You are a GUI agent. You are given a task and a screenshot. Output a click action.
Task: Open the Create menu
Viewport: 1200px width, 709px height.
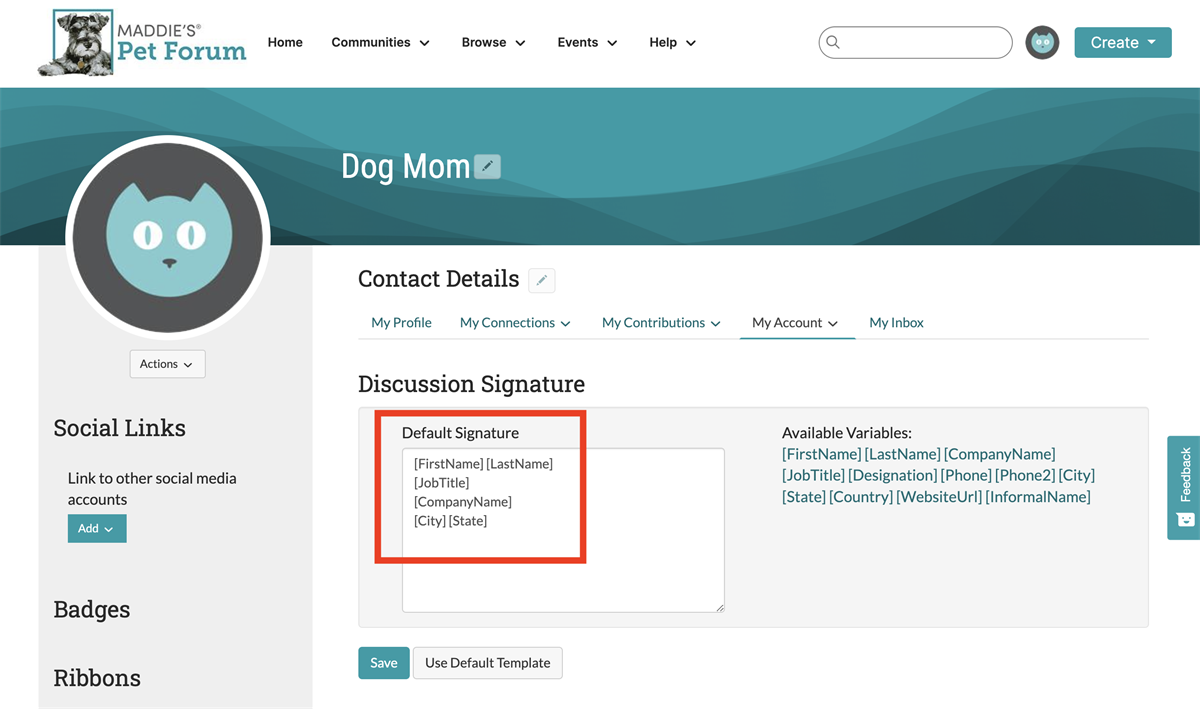[x=1122, y=42]
